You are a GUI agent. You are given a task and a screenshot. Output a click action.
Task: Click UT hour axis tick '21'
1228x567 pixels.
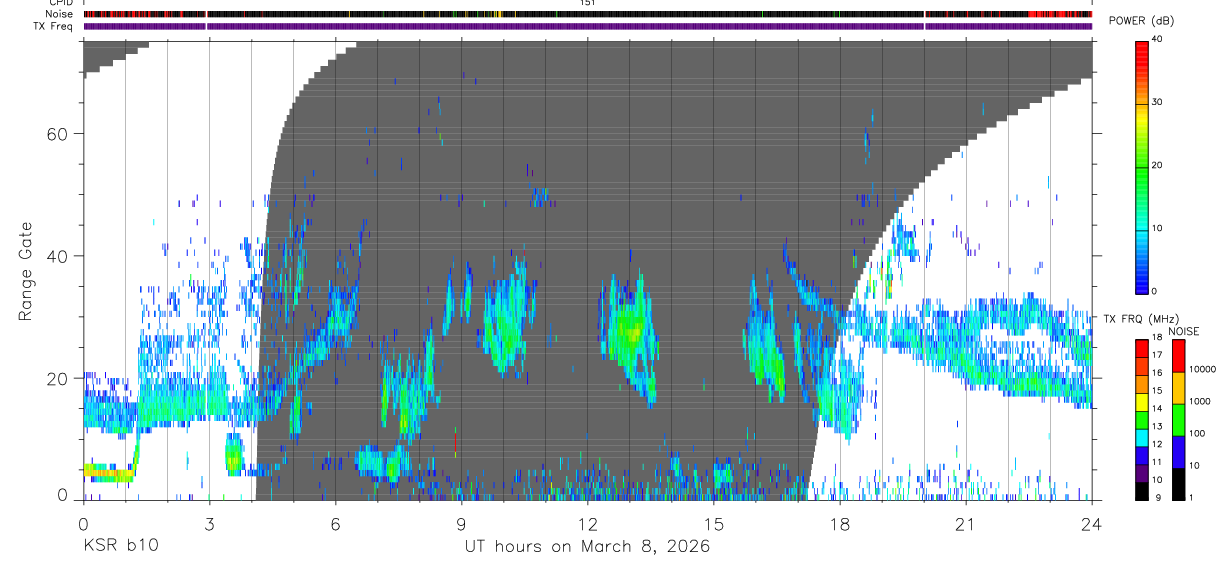coord(965,523)
